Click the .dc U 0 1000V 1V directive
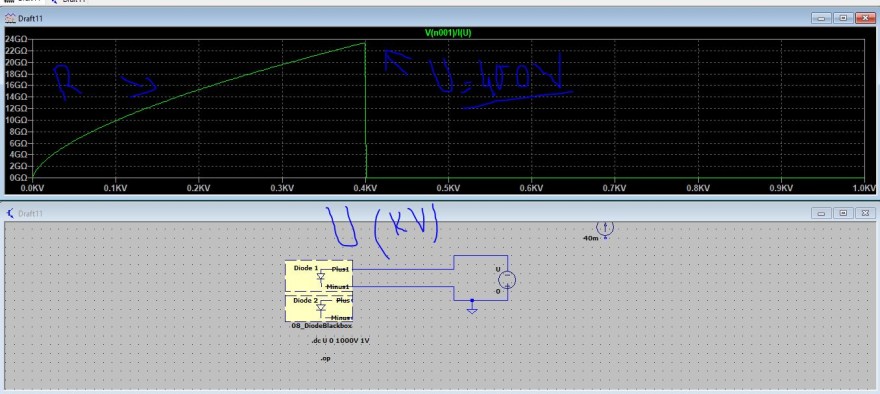 (x=340, y=341)
